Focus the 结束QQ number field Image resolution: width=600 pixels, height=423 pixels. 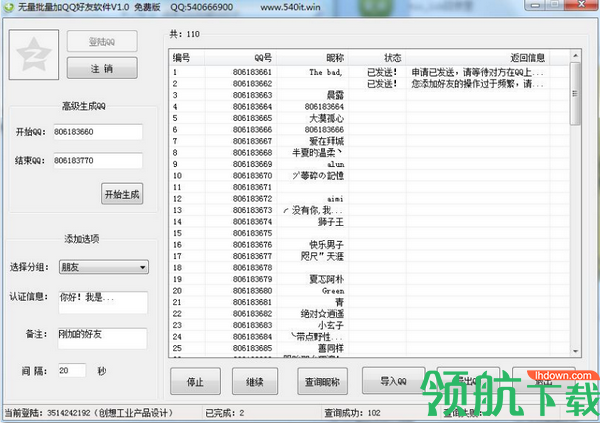click(x=98, y=160)
